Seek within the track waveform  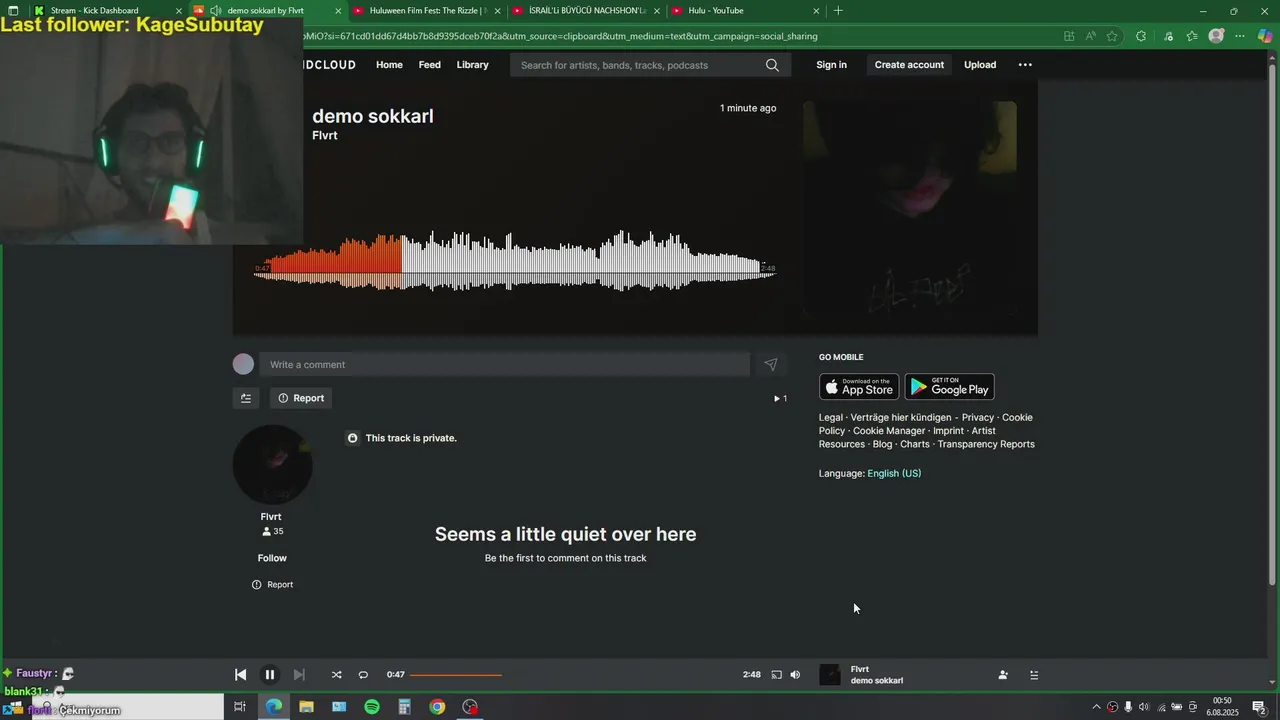tap(515, 262)
